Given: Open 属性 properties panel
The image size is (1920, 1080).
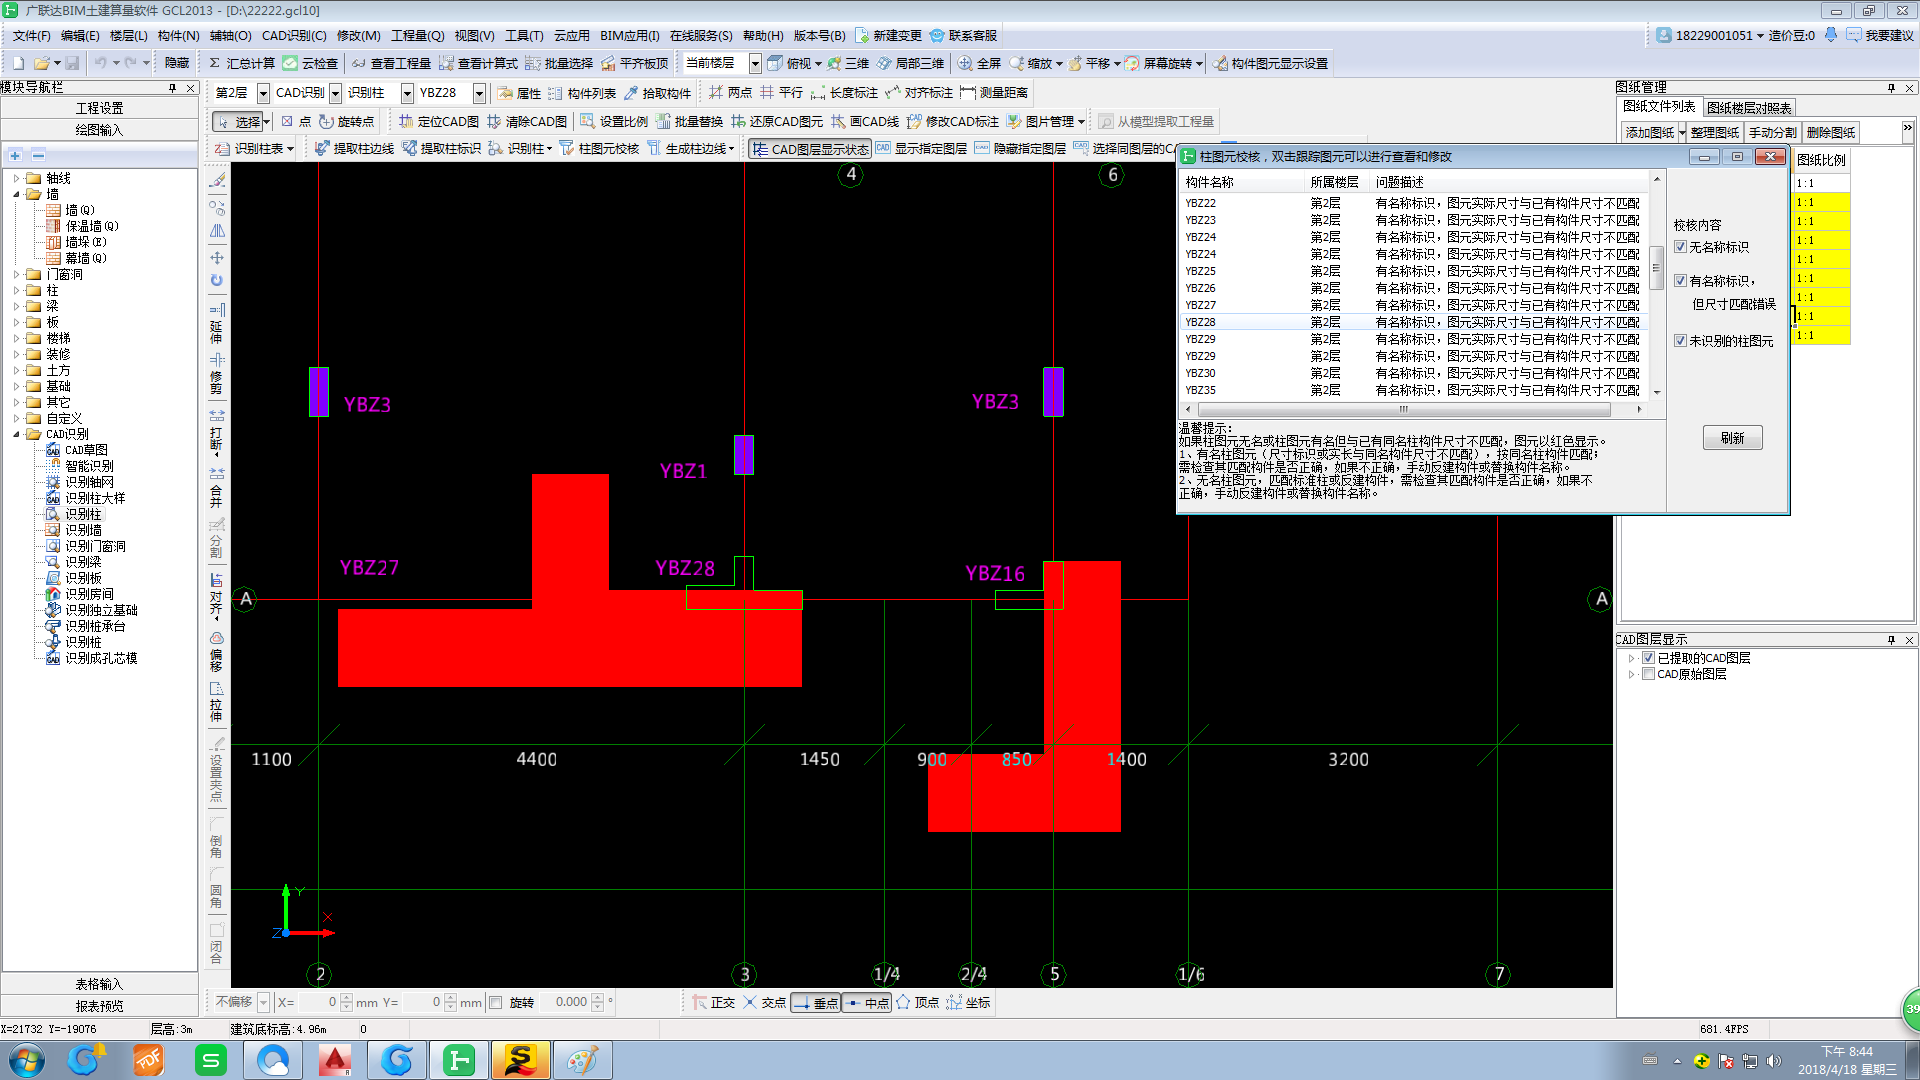Looking at the screenshot, I should [519, 93].
